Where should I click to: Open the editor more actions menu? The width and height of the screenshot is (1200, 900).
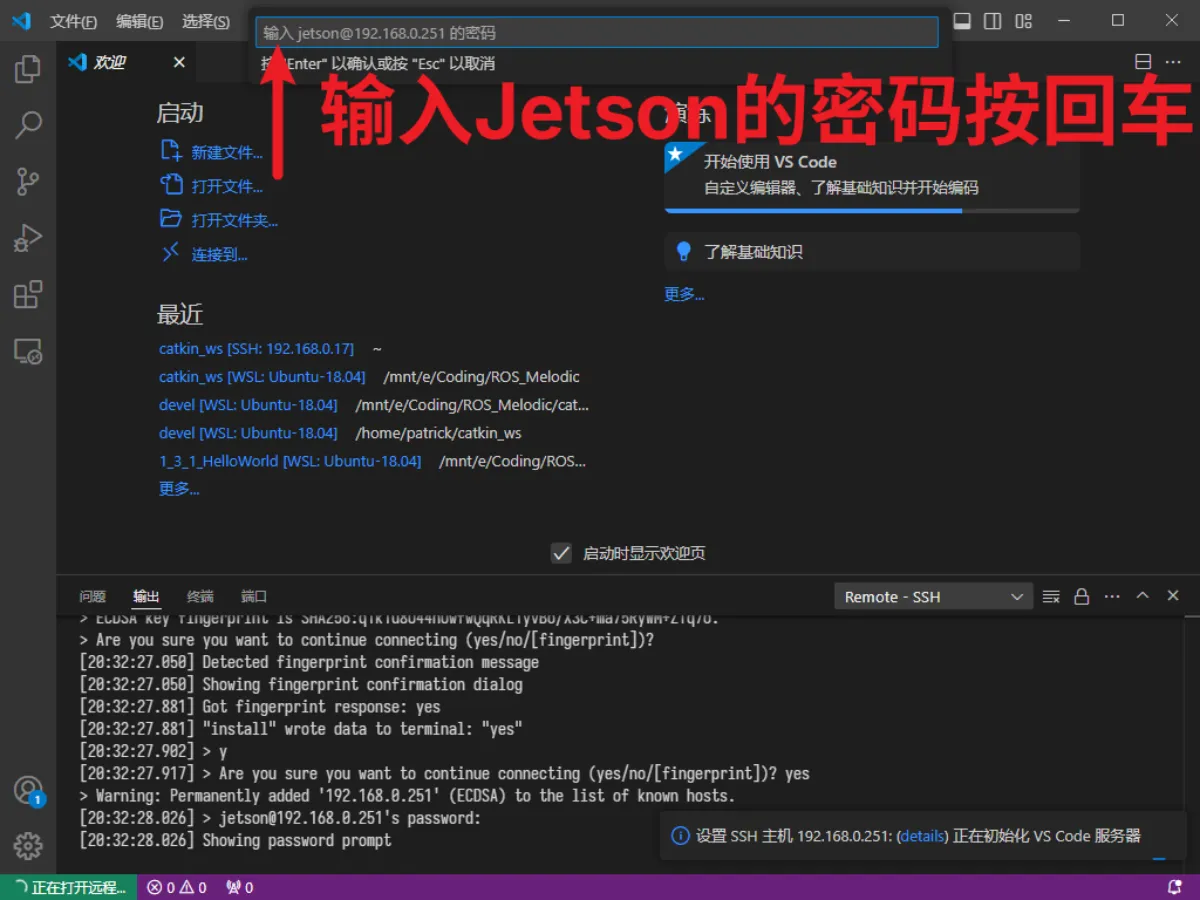1173,61
